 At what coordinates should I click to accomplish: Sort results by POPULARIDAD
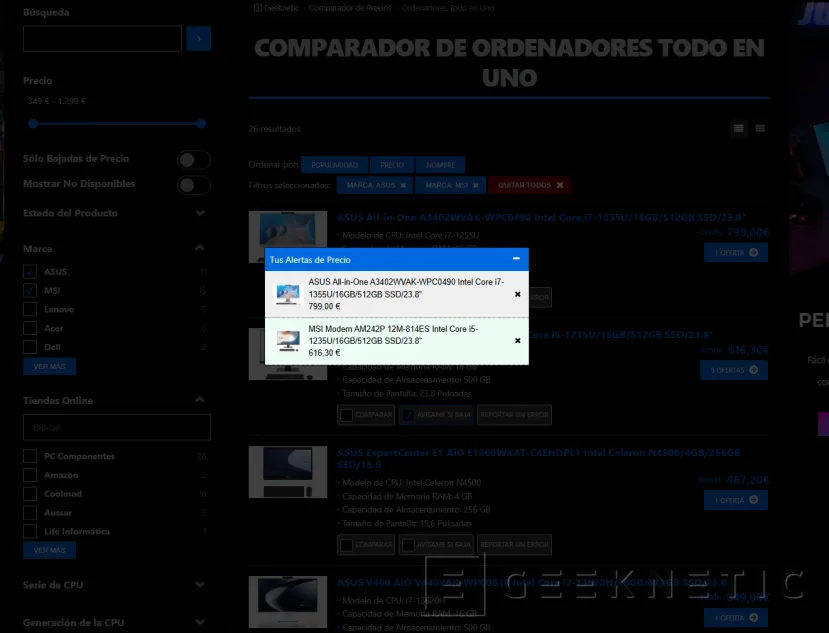[x=334, y=165]
